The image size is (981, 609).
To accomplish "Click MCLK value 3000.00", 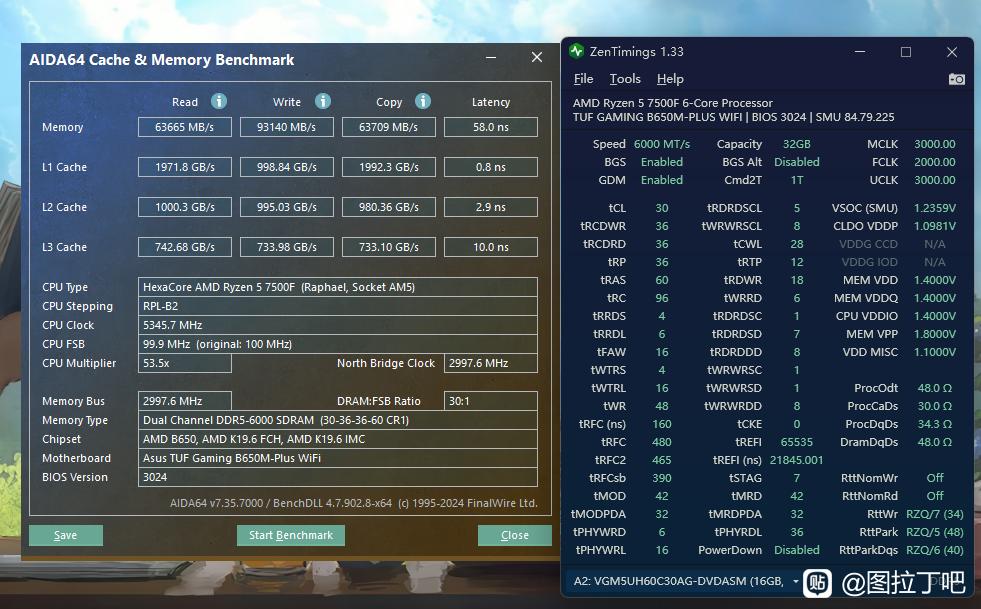I will coord(935,144).
